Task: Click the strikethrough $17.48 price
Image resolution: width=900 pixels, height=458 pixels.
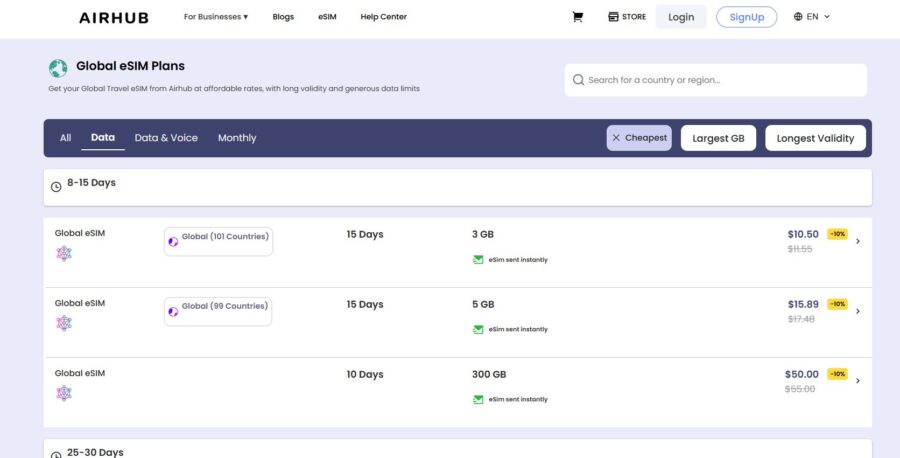Action: 801,319
